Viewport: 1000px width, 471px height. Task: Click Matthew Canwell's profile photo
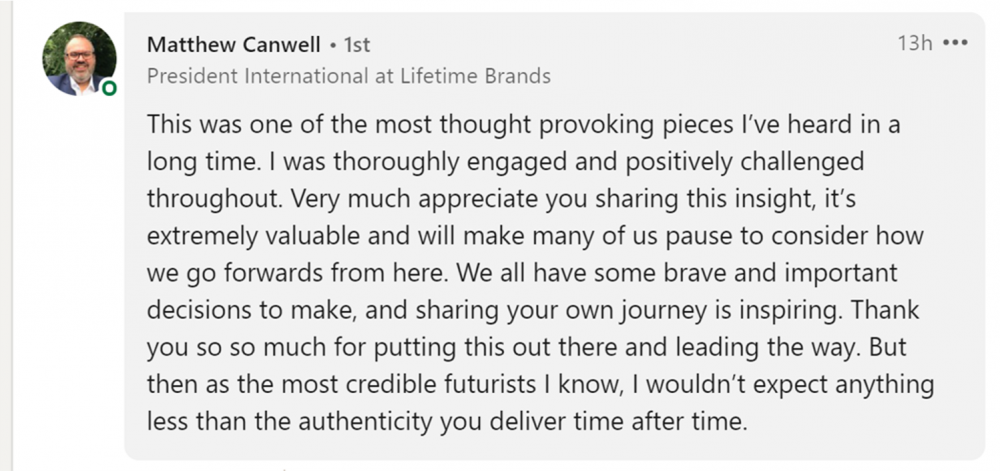tap(79, 59)
